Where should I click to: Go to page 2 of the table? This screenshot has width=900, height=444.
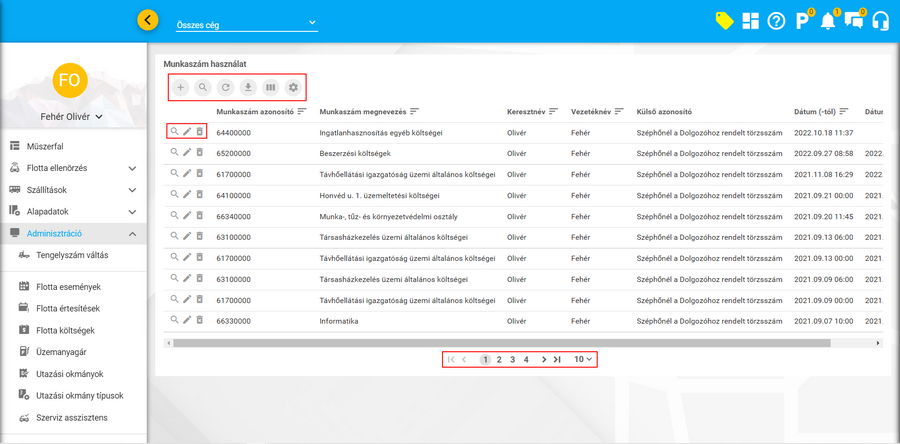pyautogui.click(x=499, y=359)
